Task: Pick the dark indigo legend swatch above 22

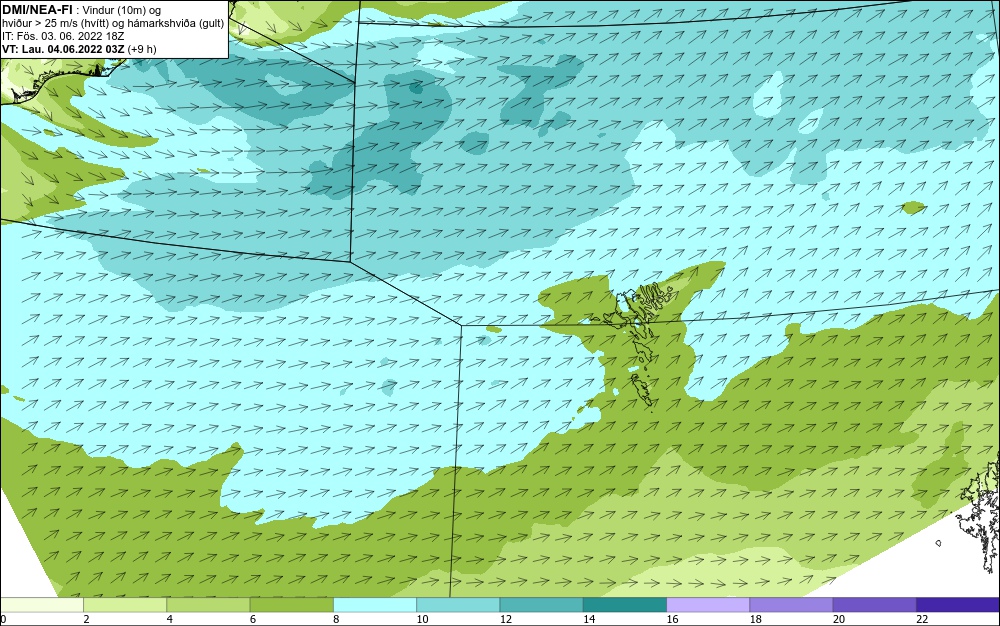Action: (958, 605)
